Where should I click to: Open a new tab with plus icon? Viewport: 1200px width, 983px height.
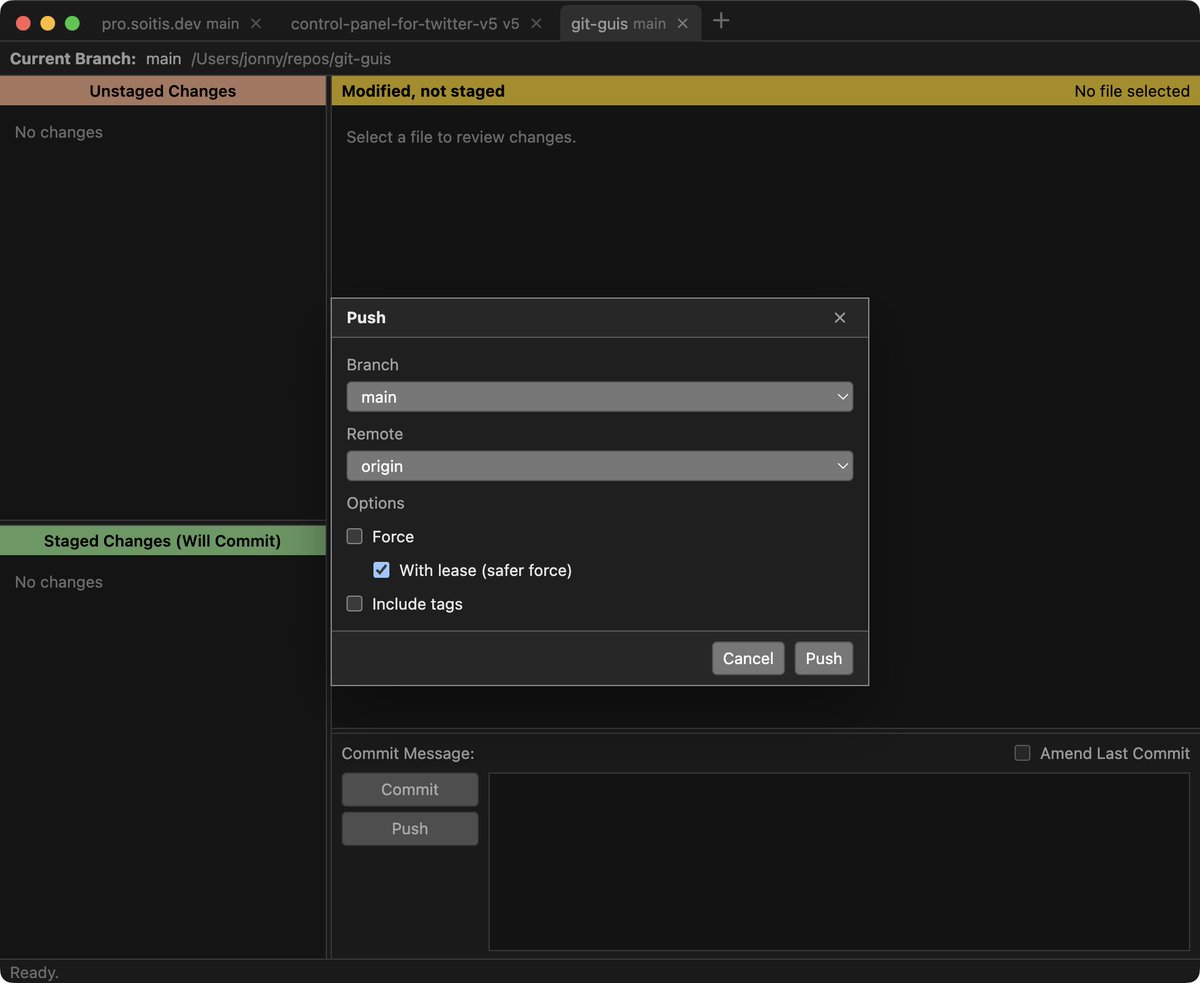point(721,21)
